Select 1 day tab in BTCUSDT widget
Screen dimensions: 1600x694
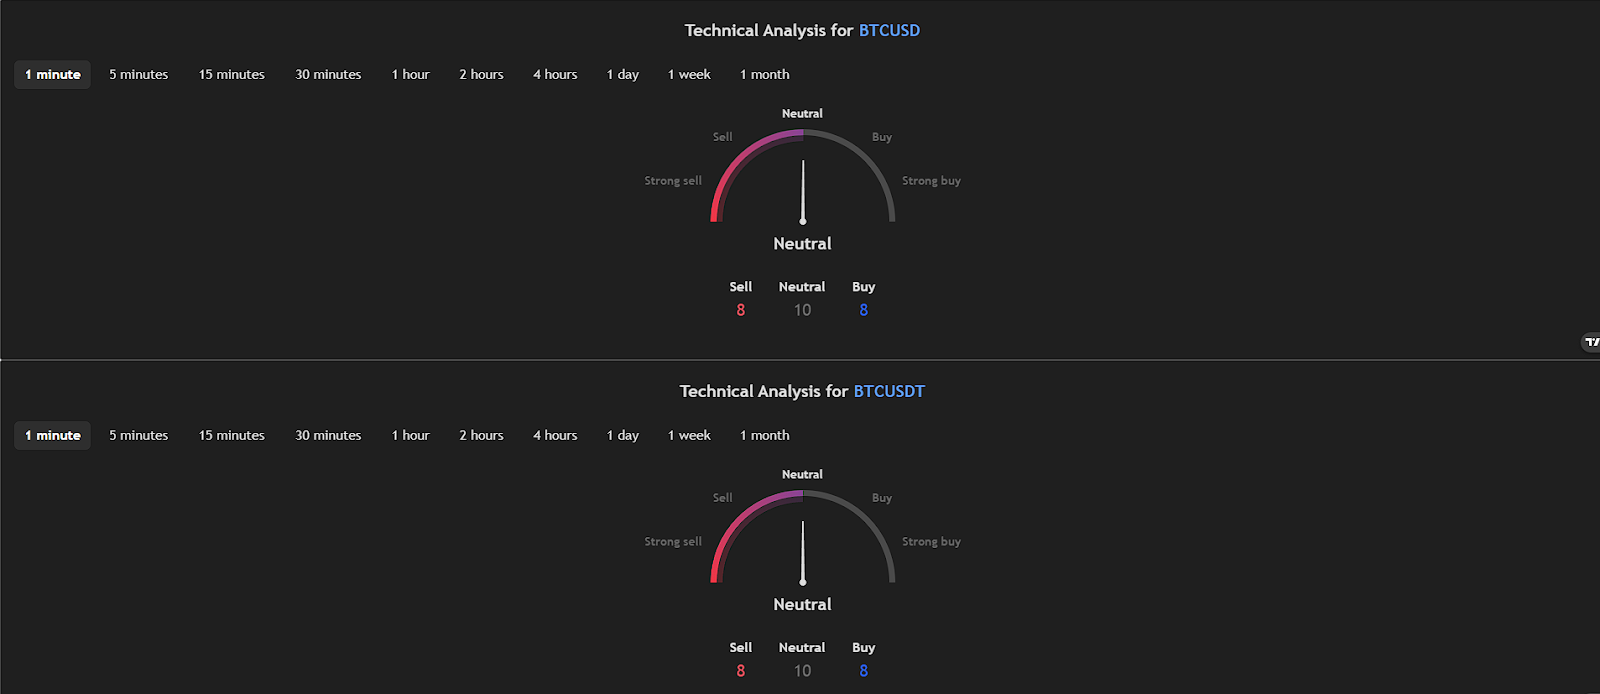(x=622, y=436)
